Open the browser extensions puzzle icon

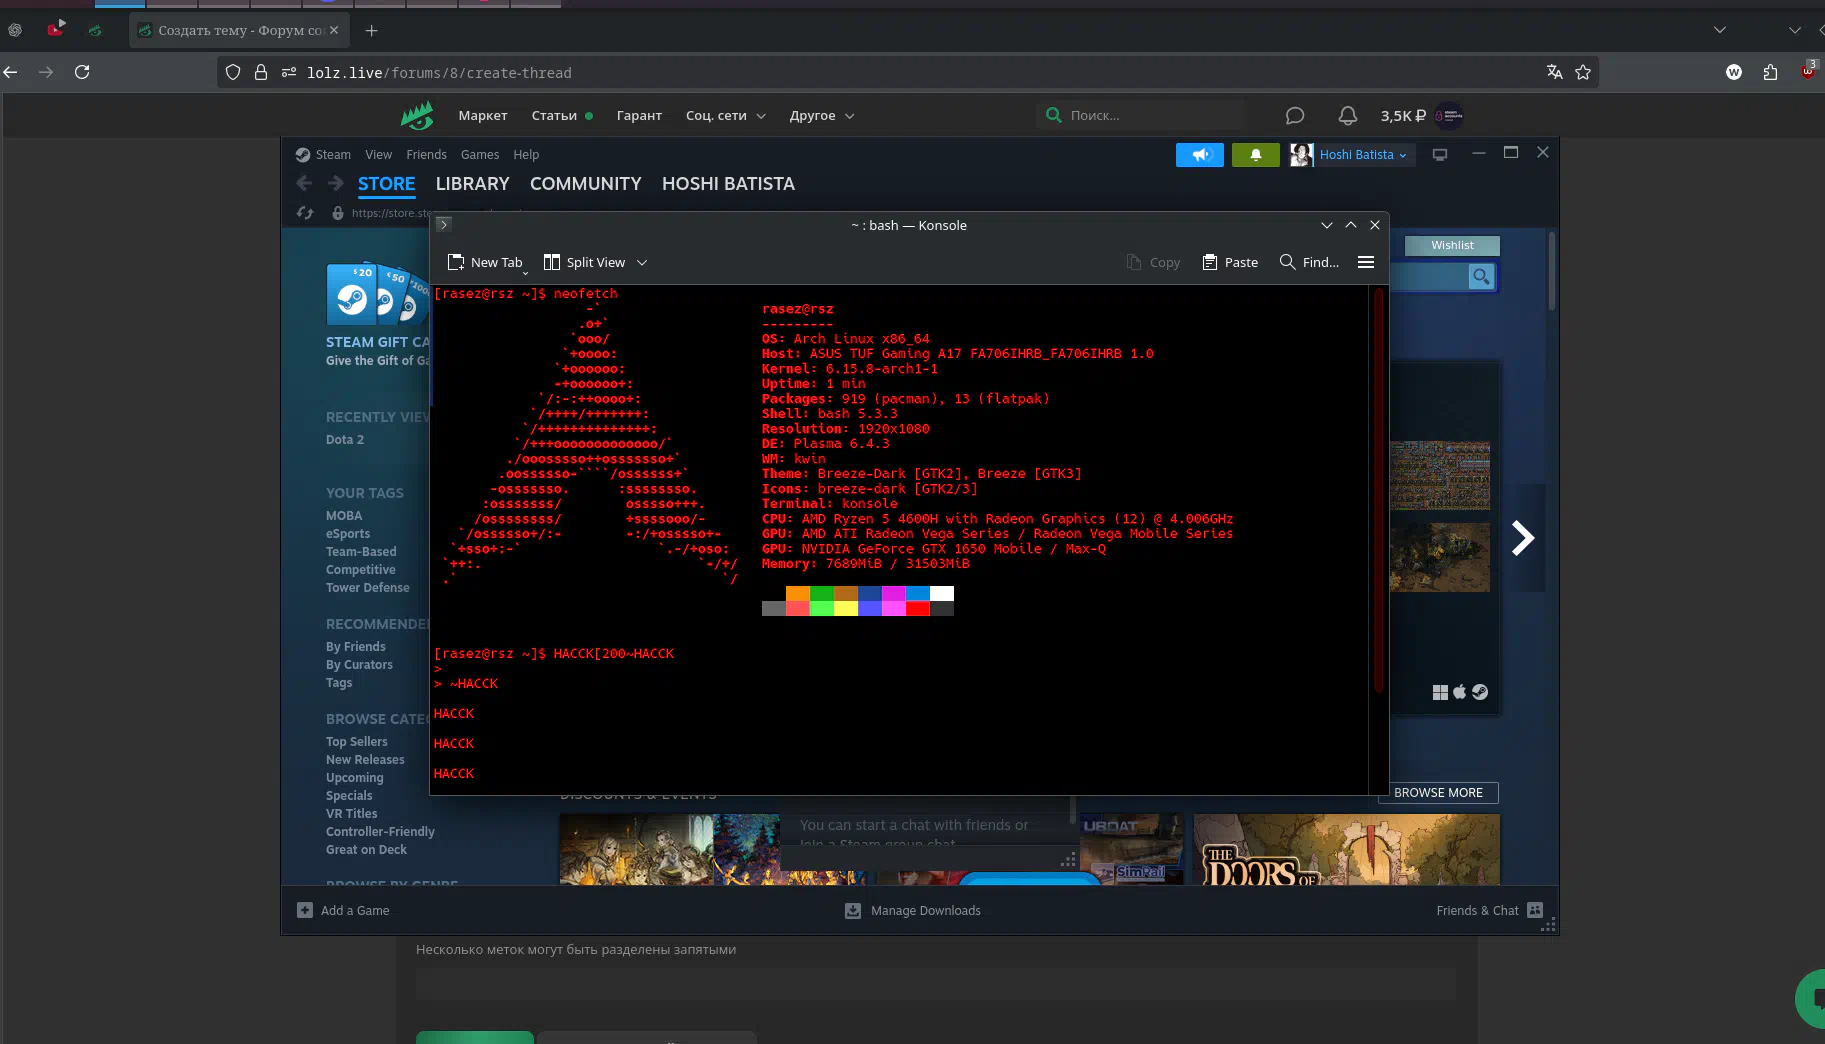coord(1770,72)
